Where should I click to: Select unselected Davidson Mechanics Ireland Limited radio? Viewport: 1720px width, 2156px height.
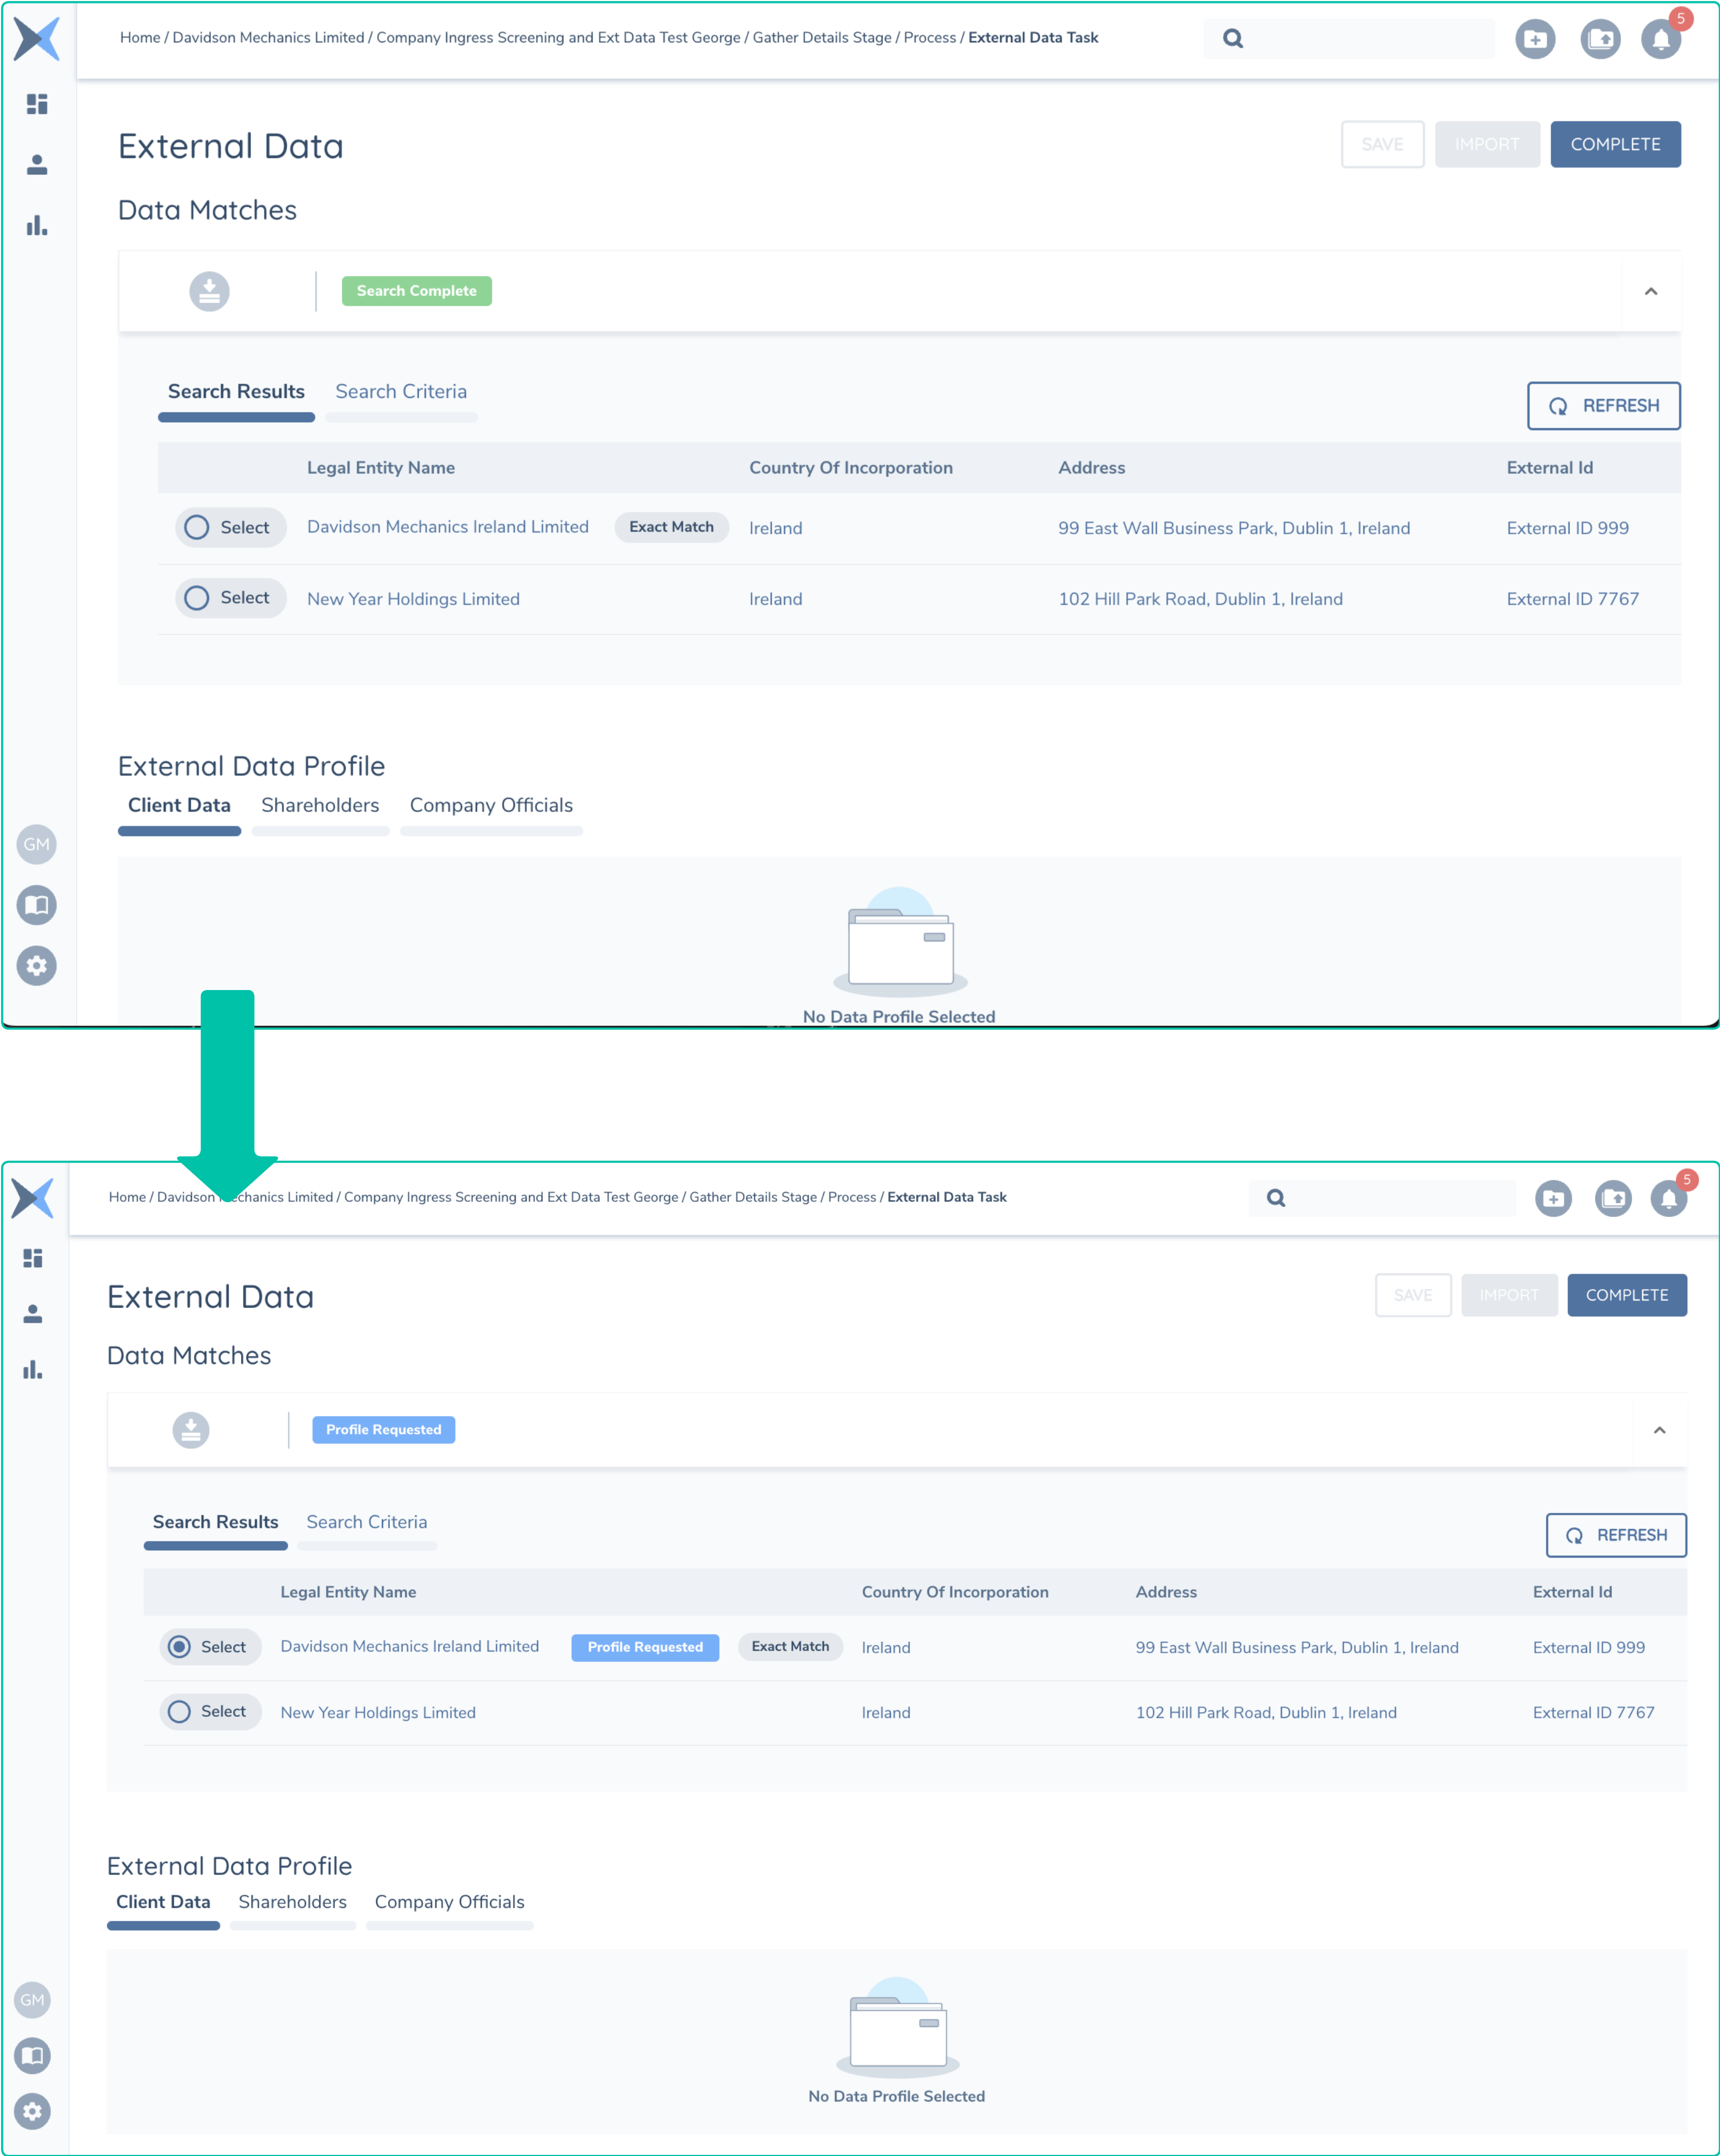197,527
